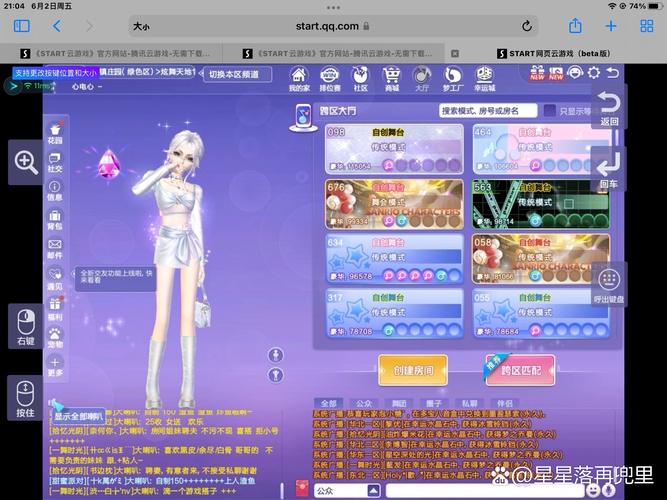Click the 跨区匹配 cross-zone match button

(x=521, y=370)
